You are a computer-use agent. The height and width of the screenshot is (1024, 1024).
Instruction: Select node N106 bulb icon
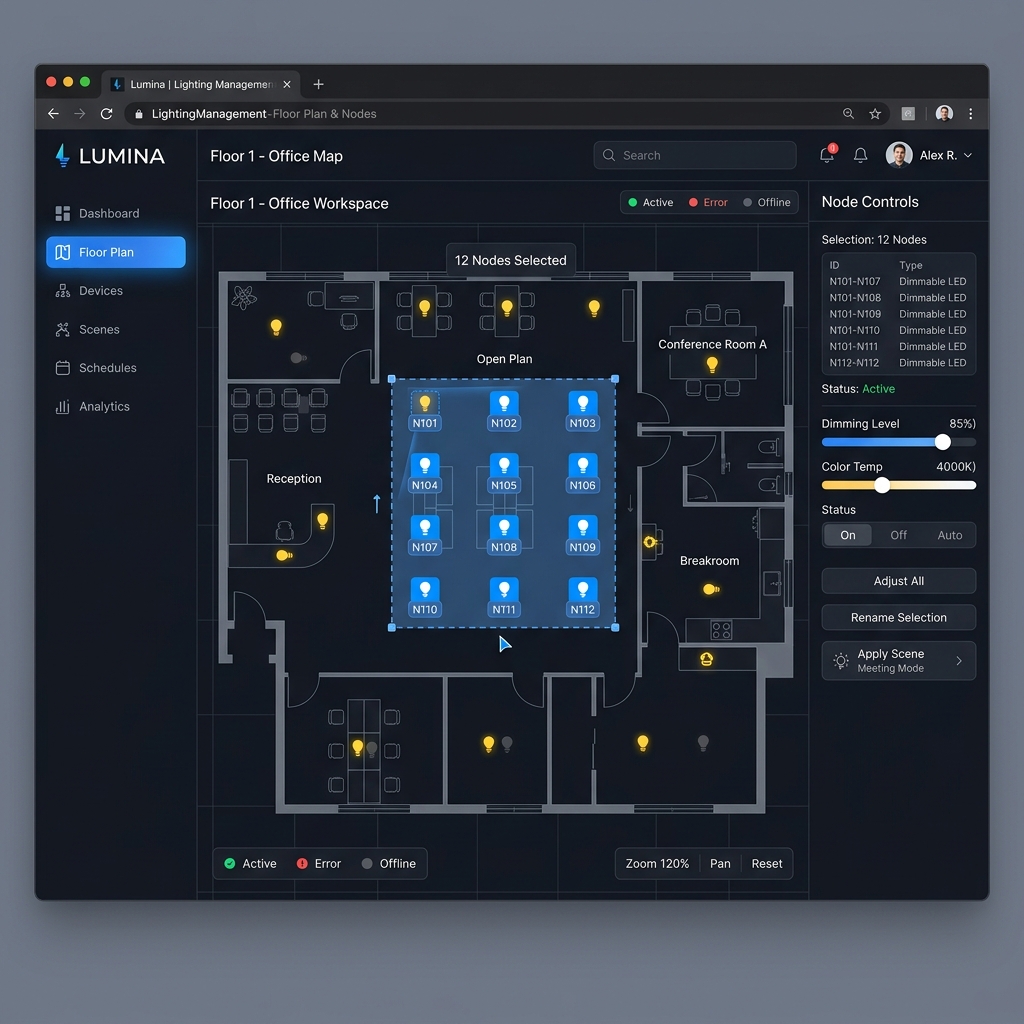583,464
